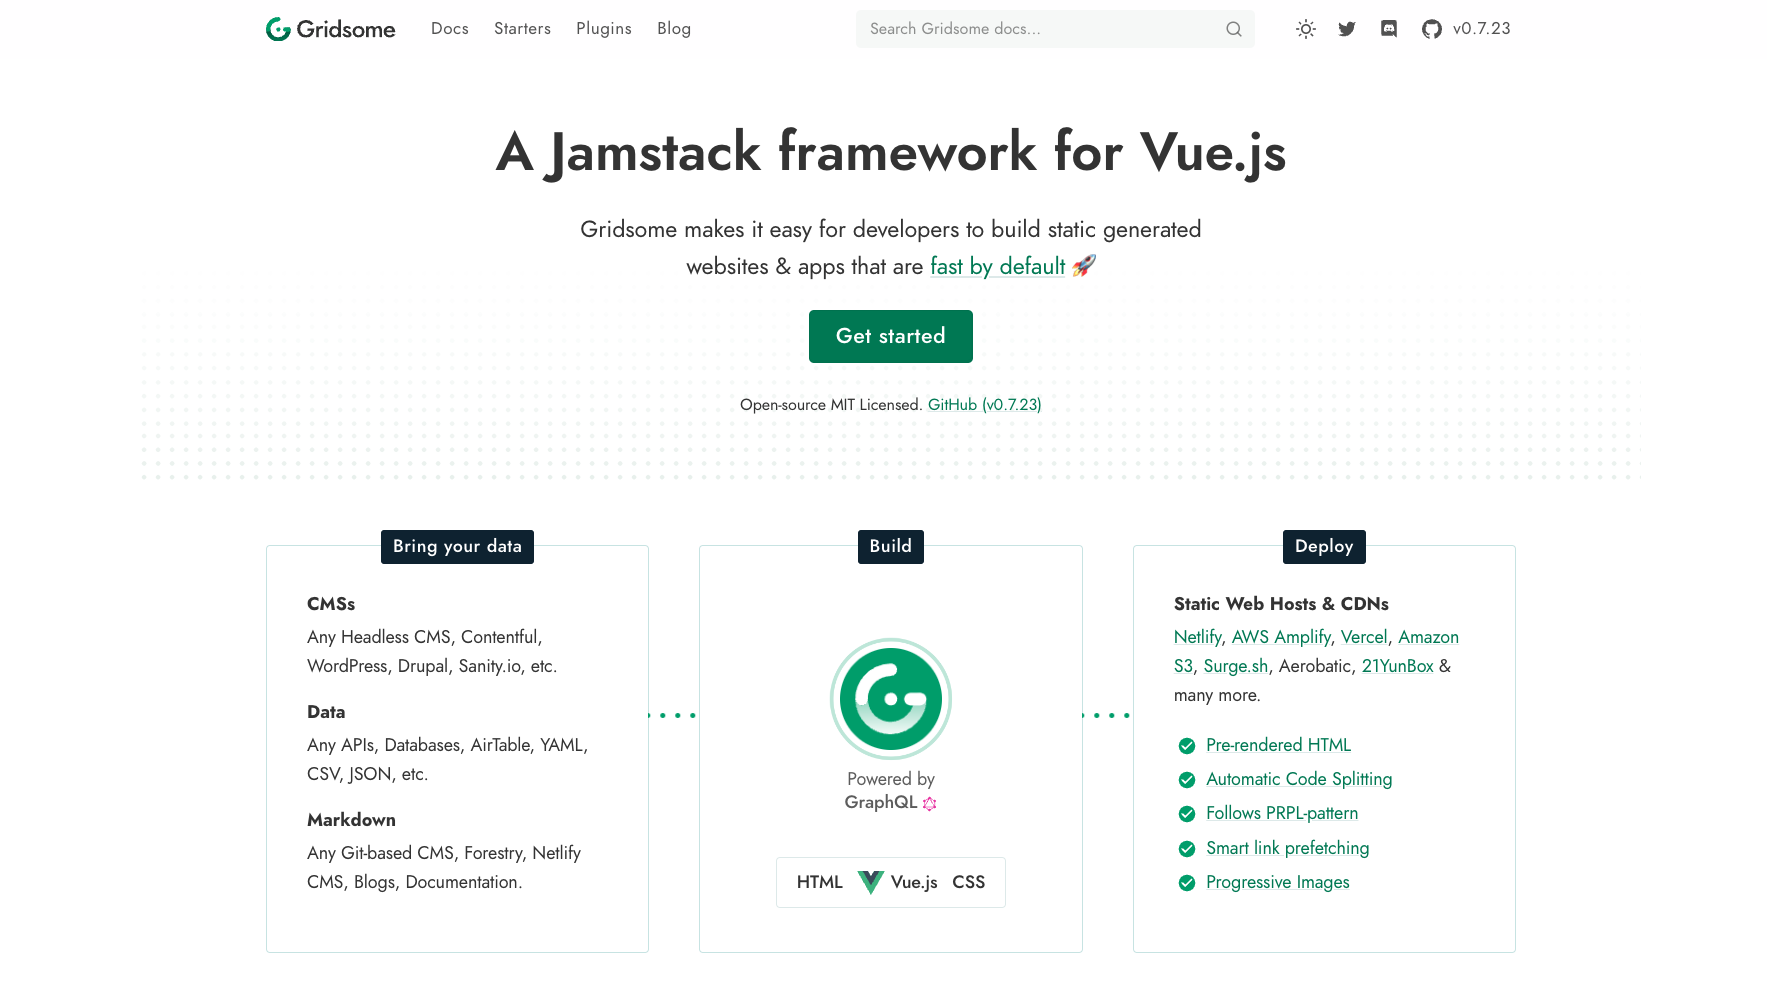Click the Vue.js logo icon
Viewport: 1767px width, 1001px height.
(871, 882)
